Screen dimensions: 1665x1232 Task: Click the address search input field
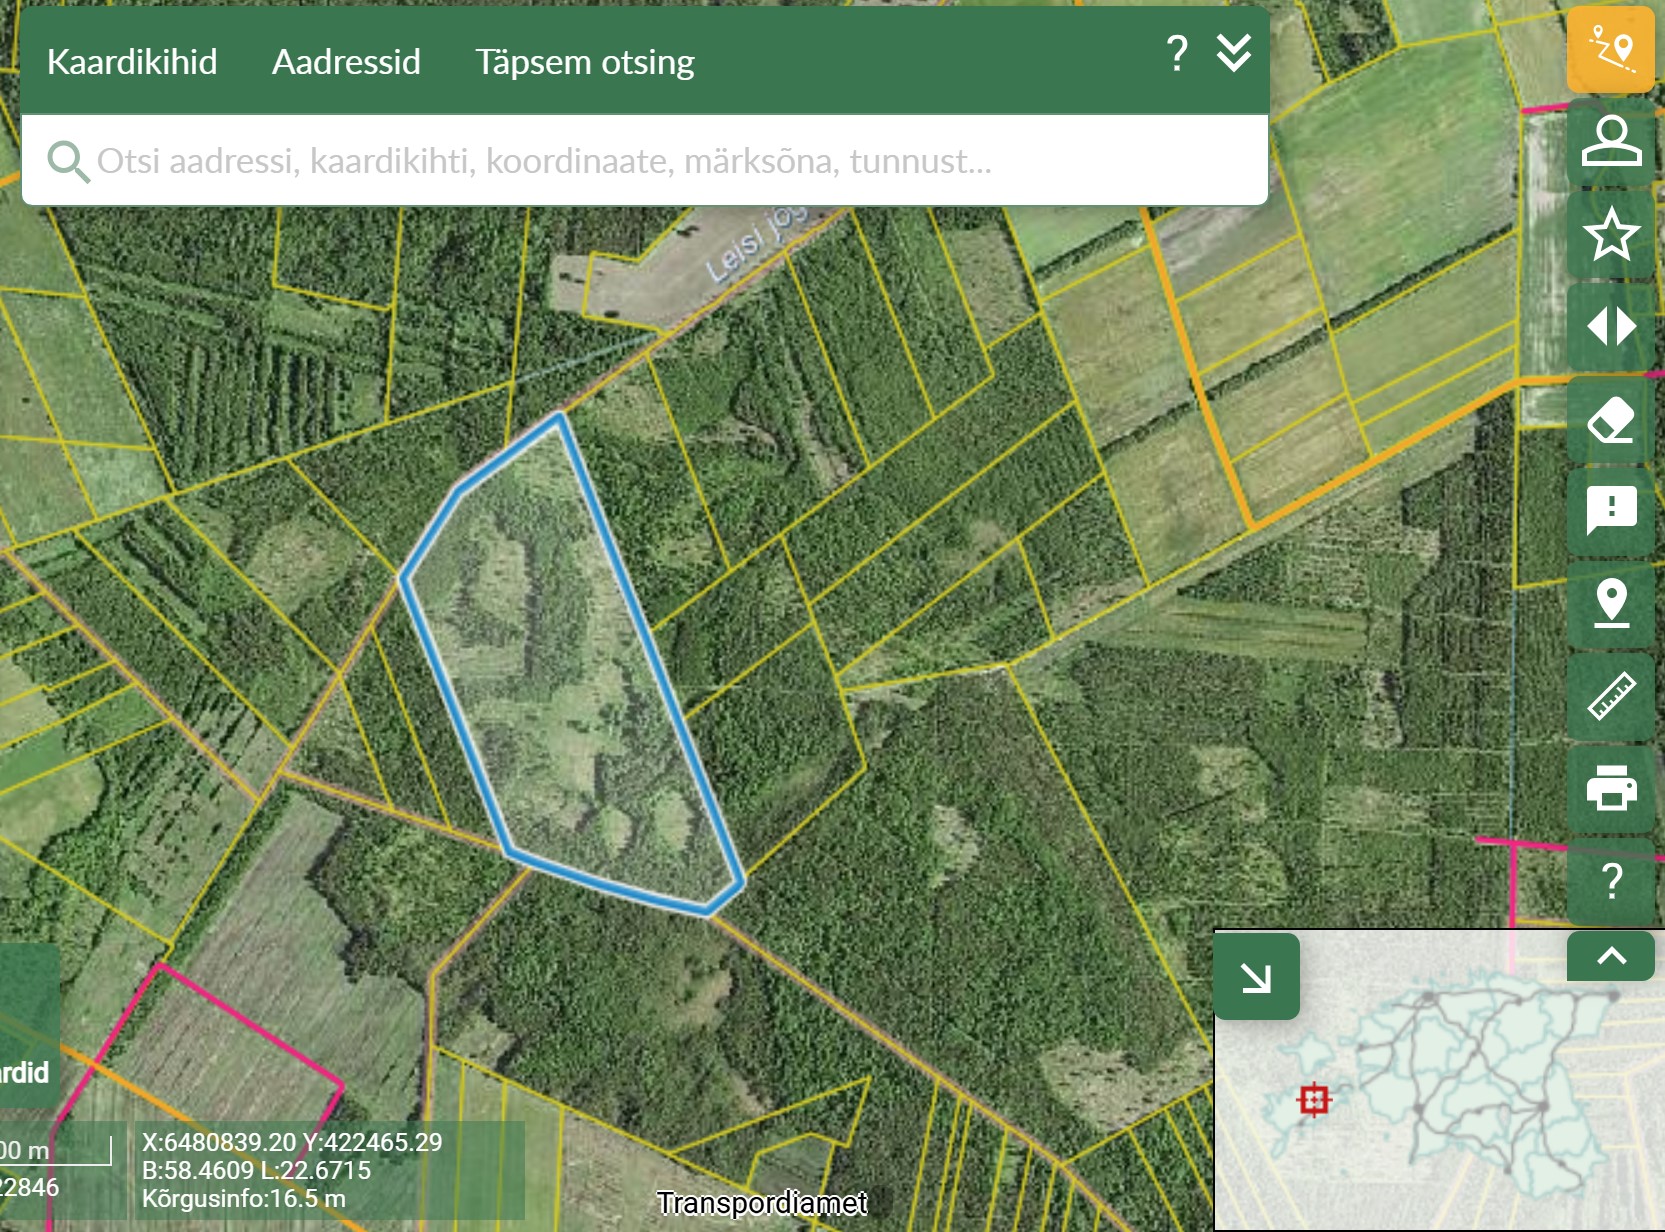pos(640,161)
